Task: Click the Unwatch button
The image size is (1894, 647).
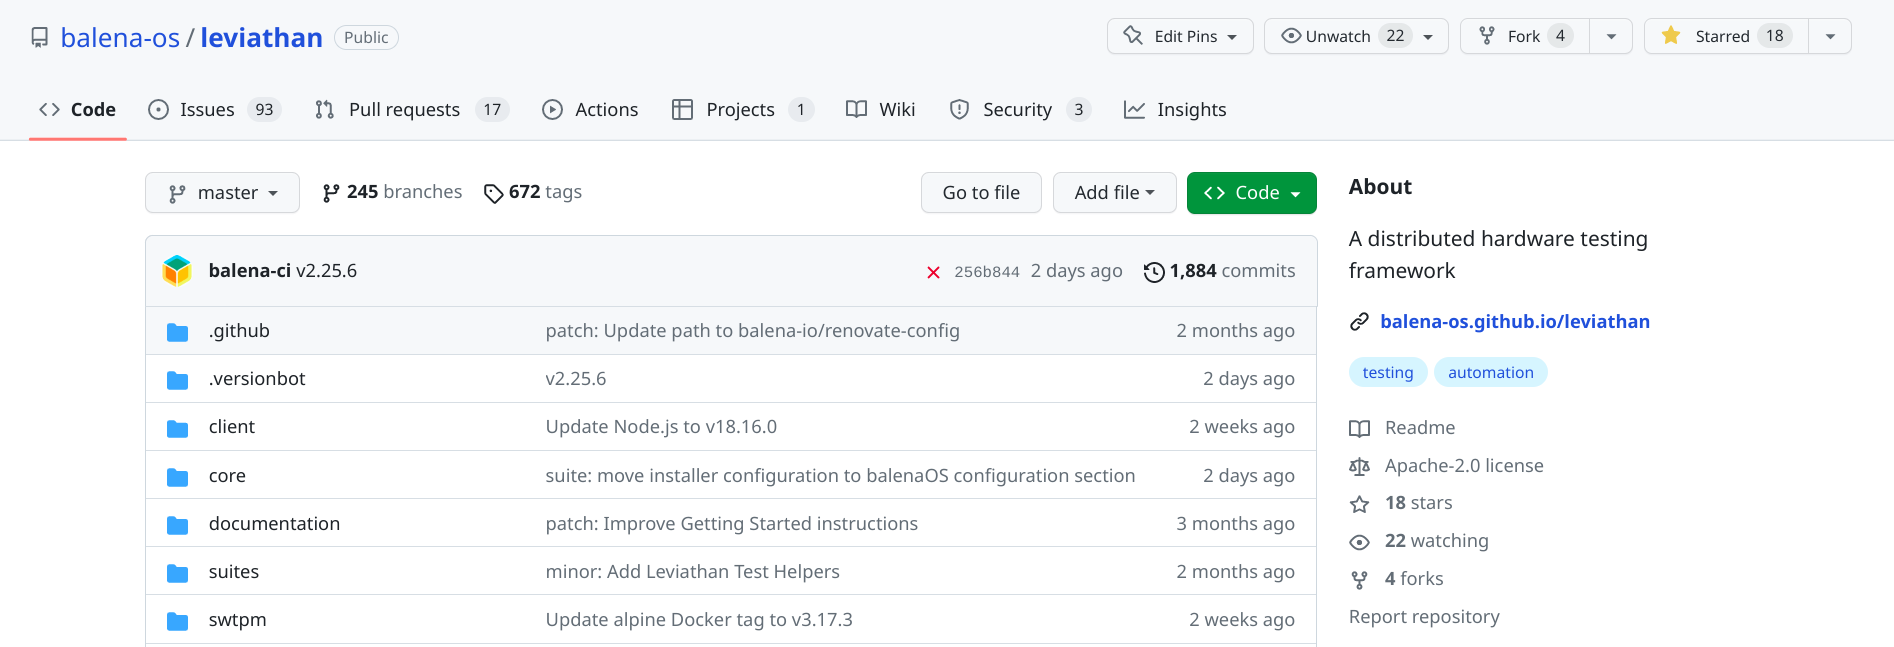Action: [1356, 36]
